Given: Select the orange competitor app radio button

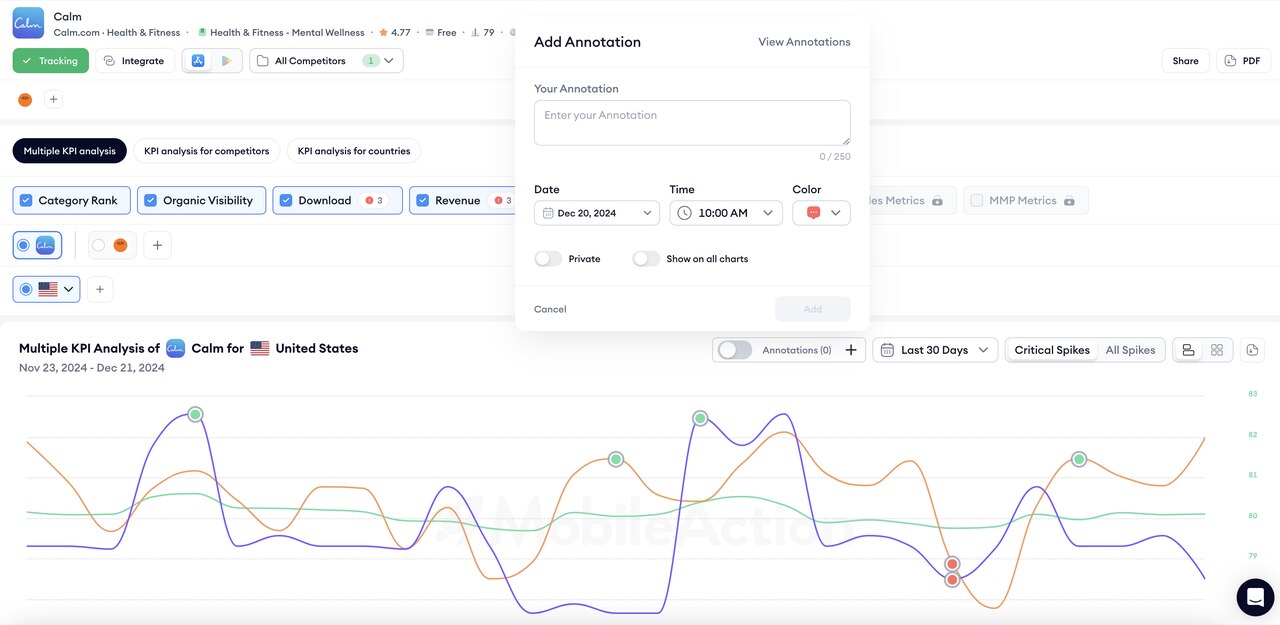Looking at the screenshot, I should pyautogui.click(x=98, y=245).
